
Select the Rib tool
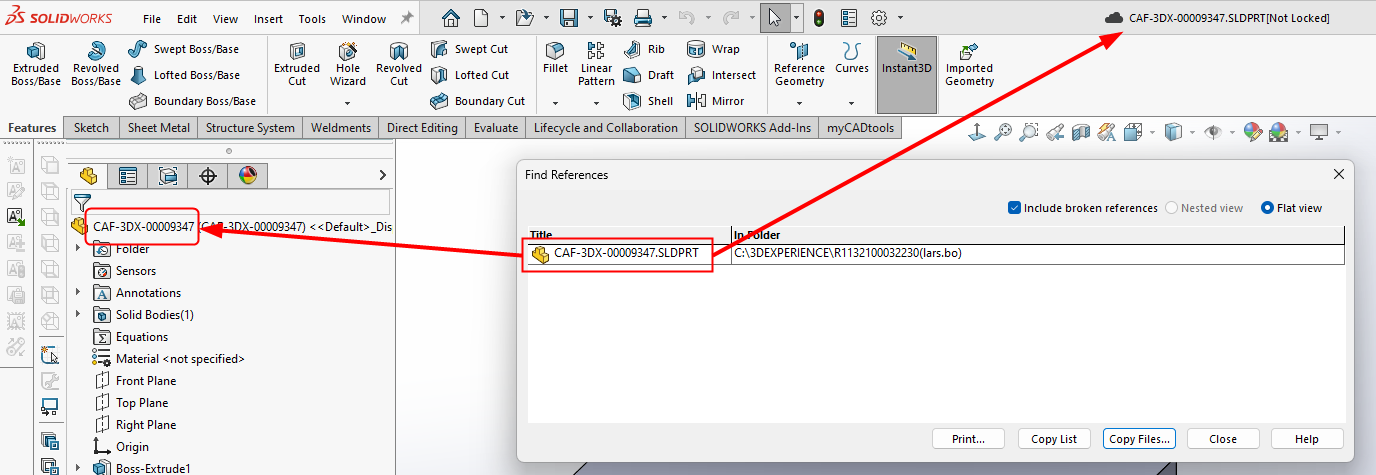tap(643, 49)
